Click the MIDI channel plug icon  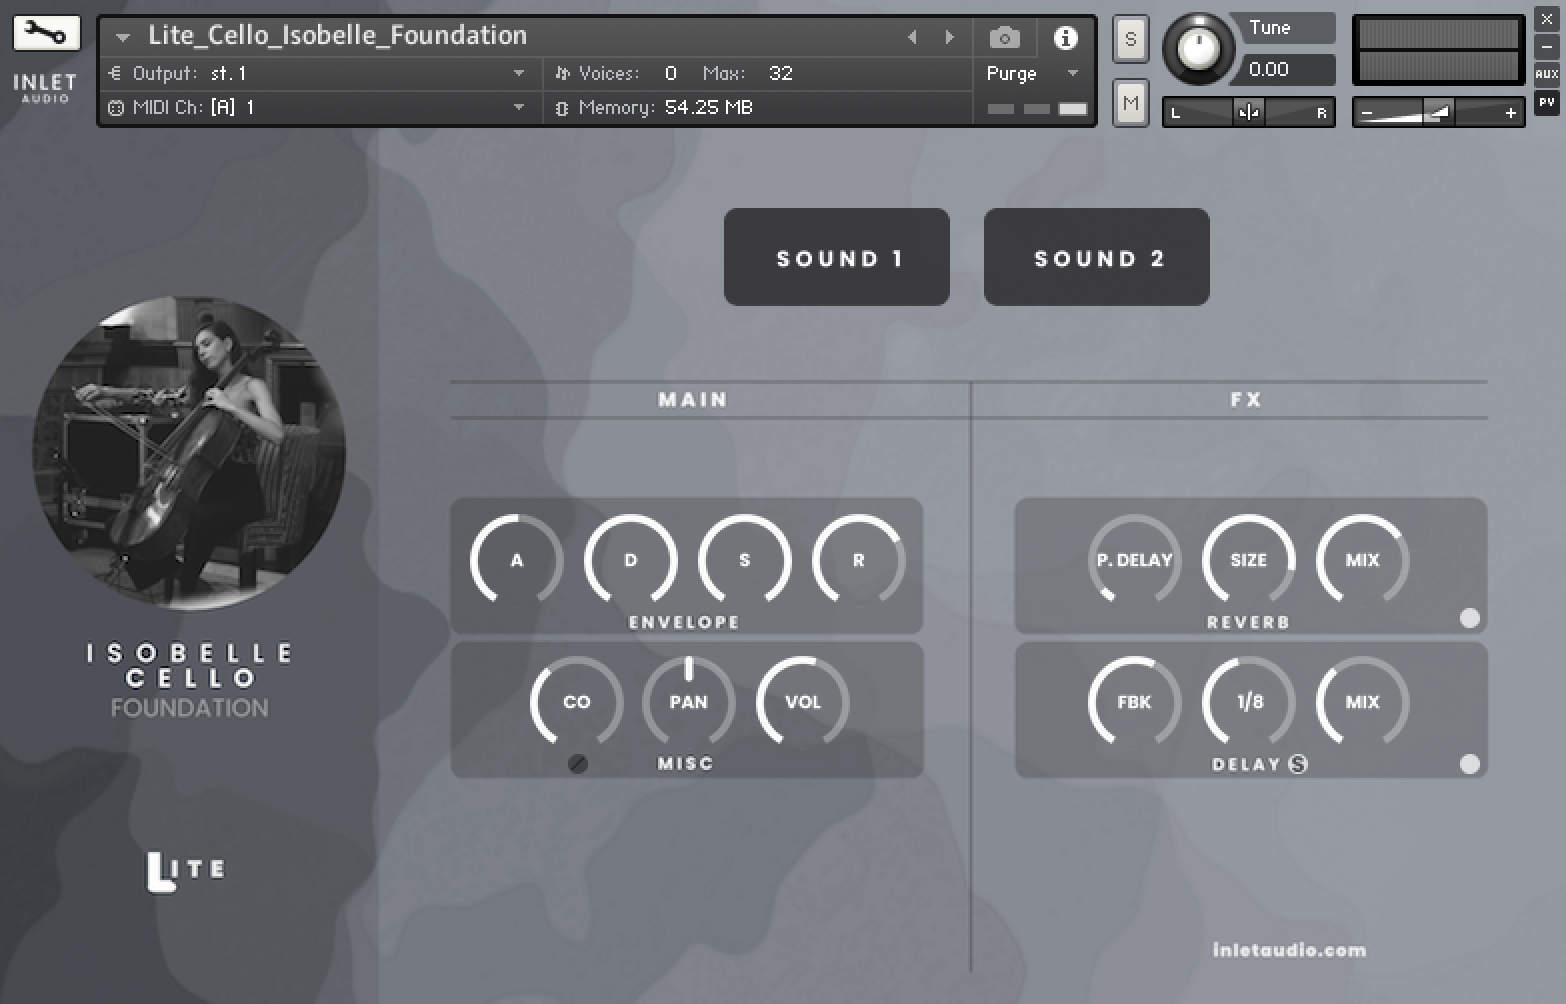click(115, 107)
